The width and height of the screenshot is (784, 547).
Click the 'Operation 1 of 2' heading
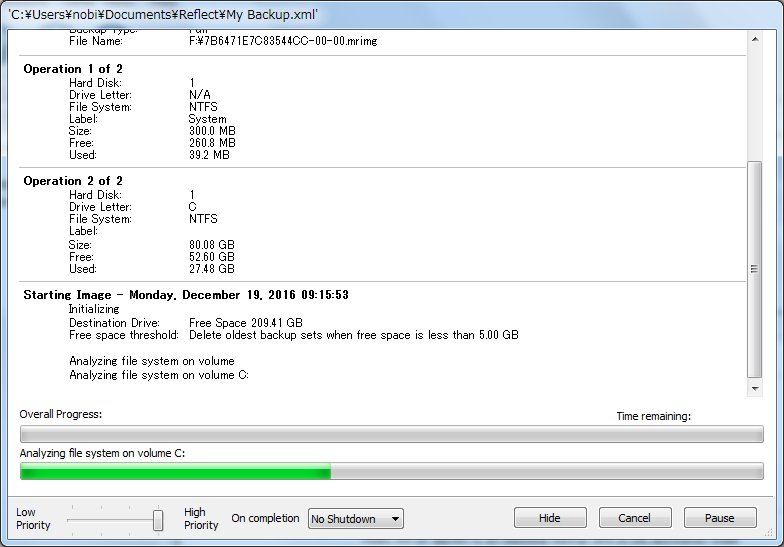coord(73,69)
